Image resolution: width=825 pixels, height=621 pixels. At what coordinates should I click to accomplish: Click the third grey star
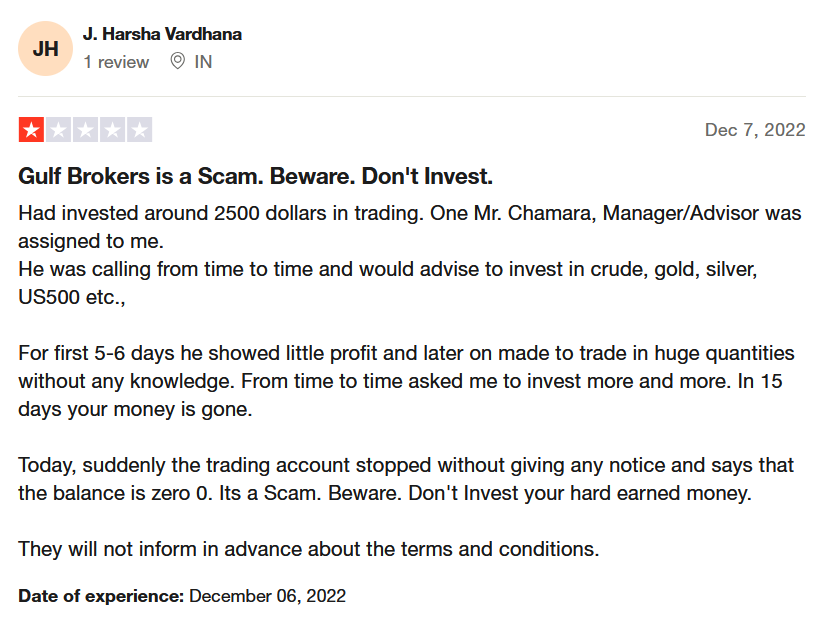85,129
